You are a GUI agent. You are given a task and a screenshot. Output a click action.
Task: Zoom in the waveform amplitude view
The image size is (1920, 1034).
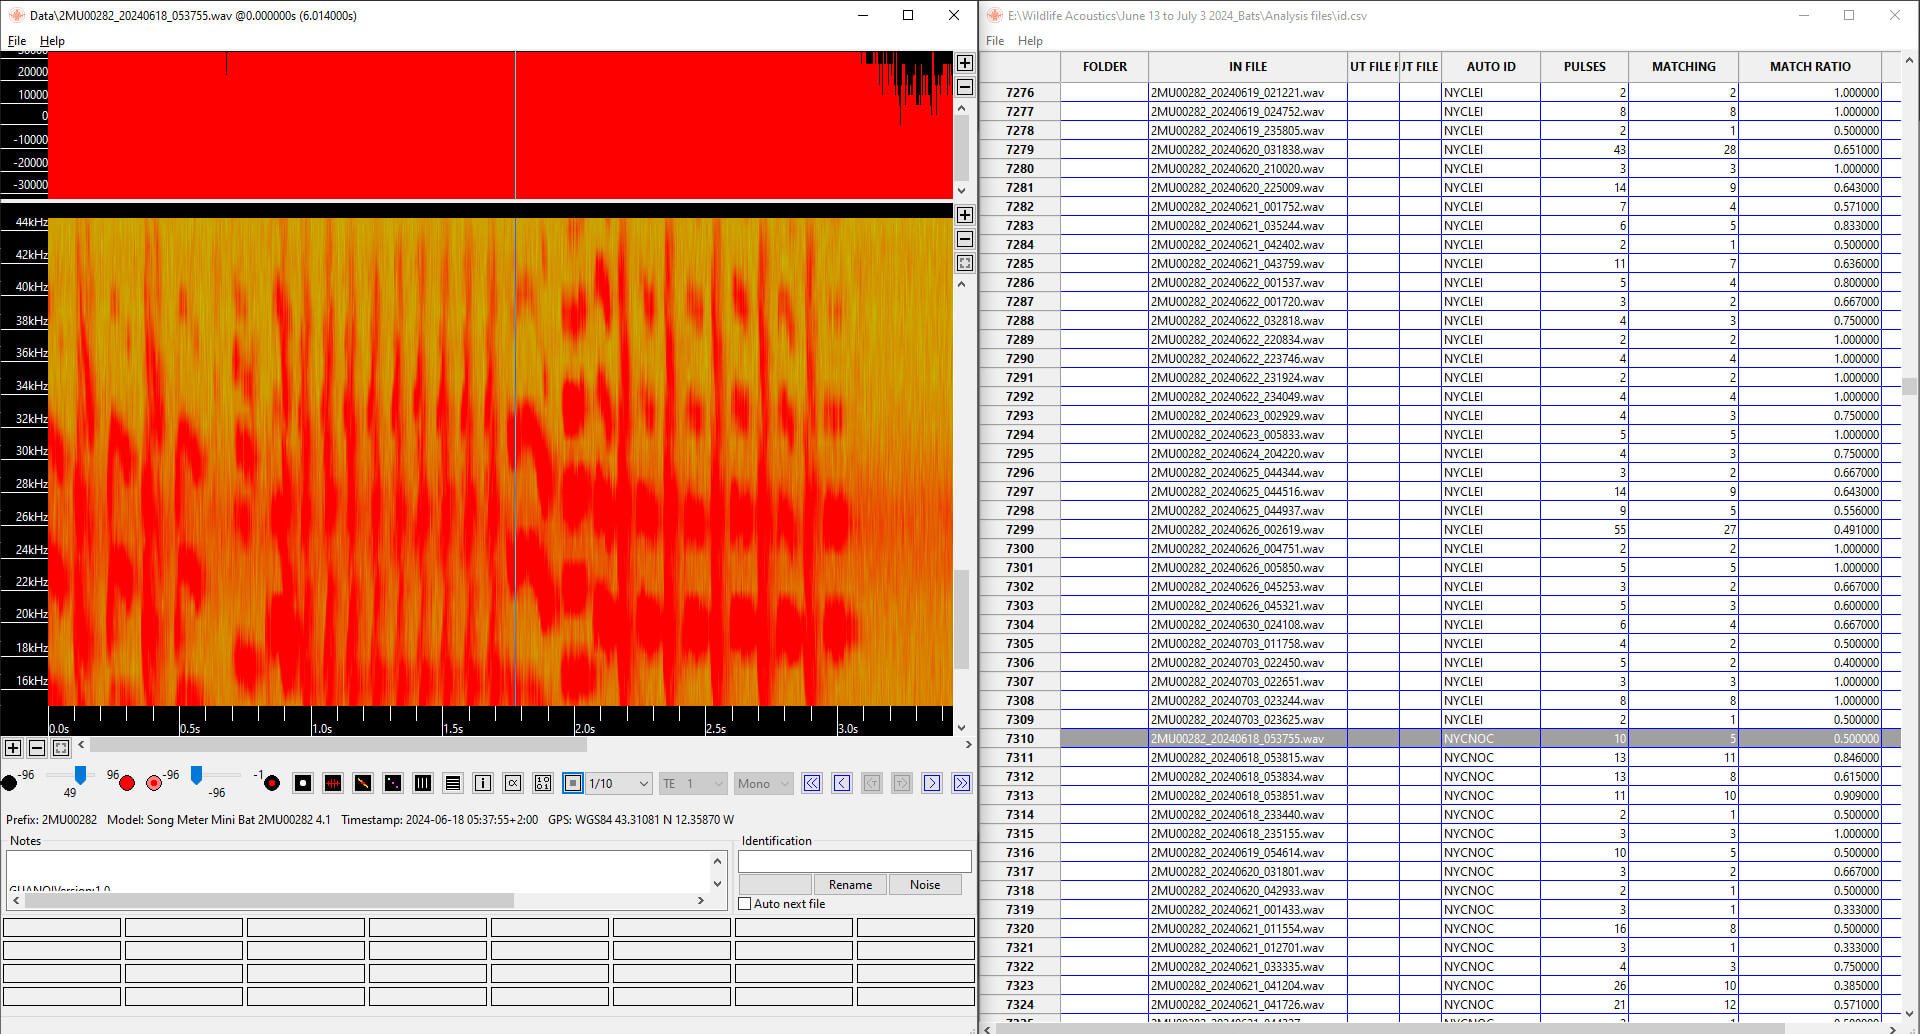[x=964, y=63]
